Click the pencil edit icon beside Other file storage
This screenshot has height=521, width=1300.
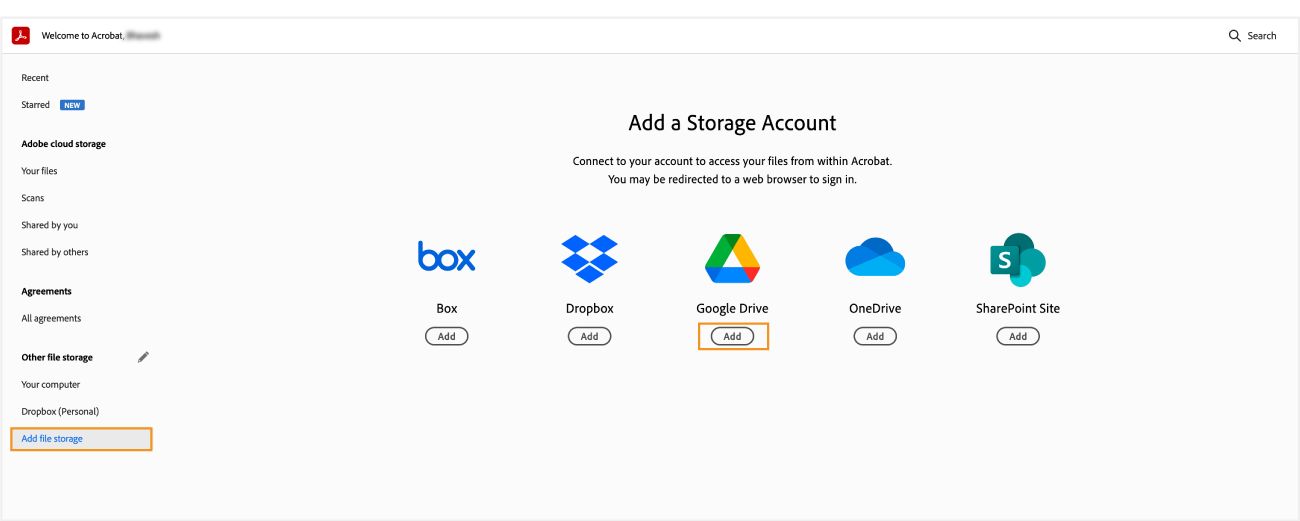(143, 356)
